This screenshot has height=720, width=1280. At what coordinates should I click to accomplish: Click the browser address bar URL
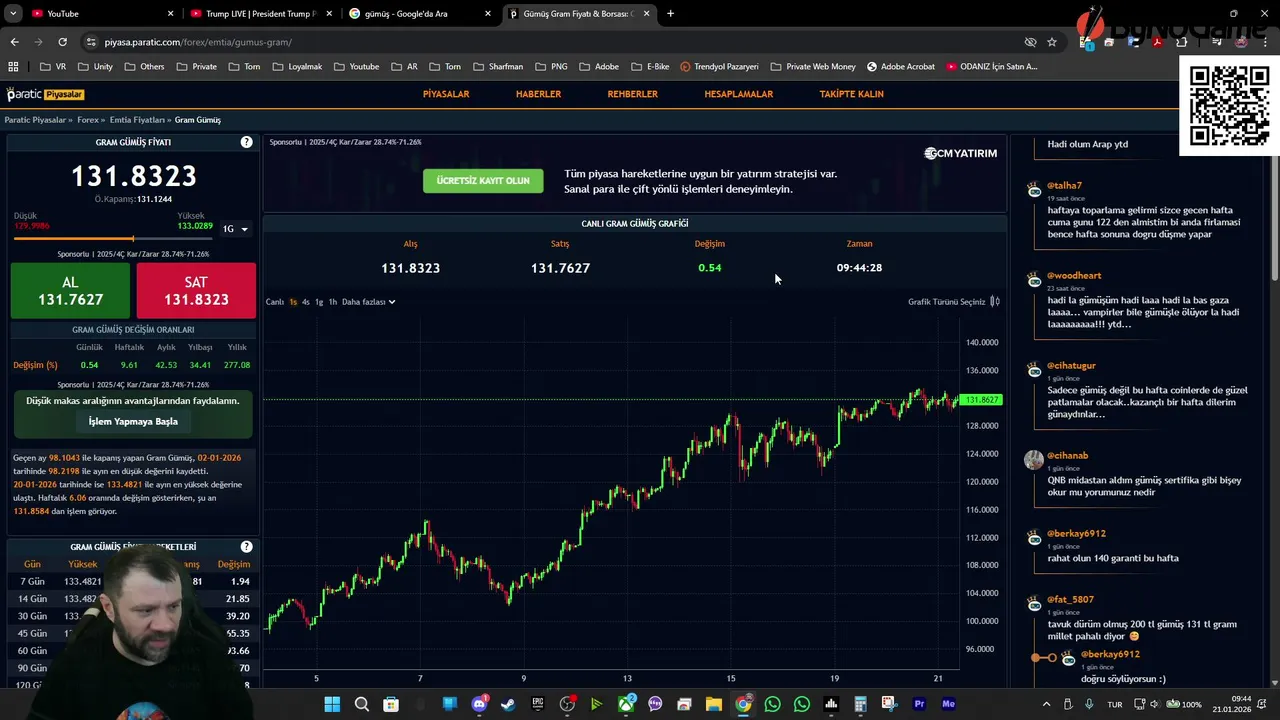tap(198, 42)
